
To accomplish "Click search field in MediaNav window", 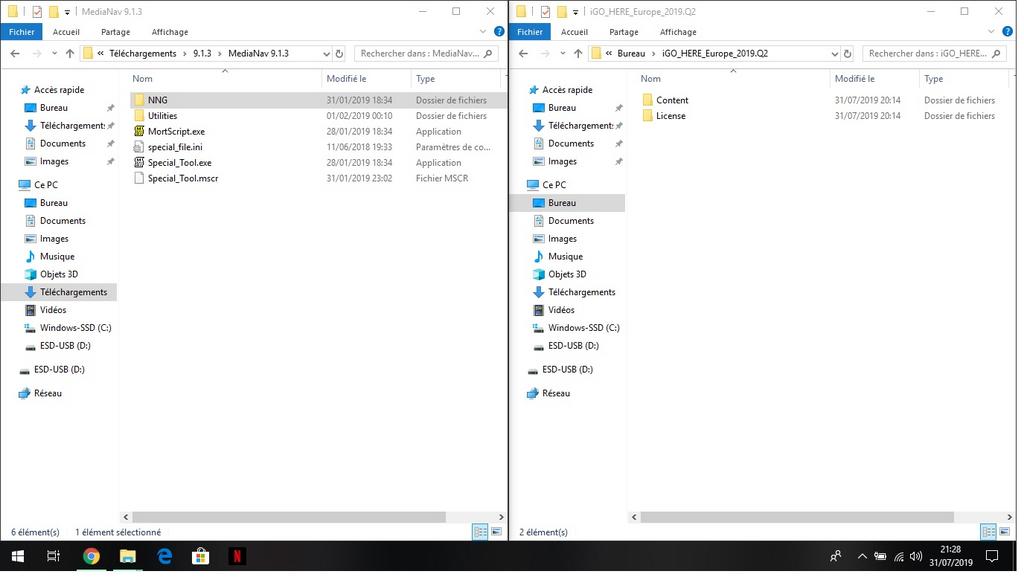I will [x=426, y=54].
